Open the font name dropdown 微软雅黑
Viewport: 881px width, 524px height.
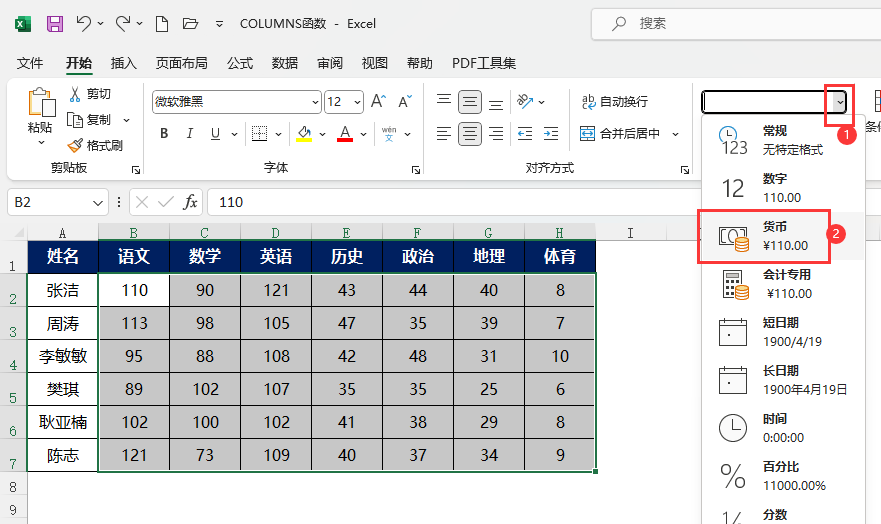(315, 102)
